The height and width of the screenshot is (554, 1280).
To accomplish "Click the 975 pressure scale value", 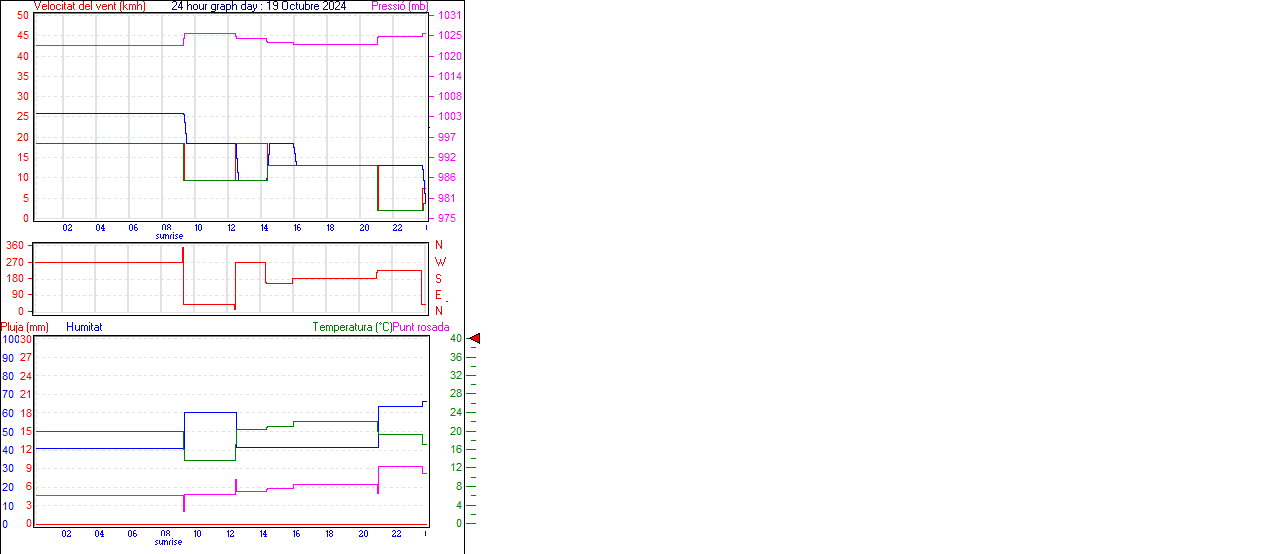I will pyautogui.click(x=448, y=218).
